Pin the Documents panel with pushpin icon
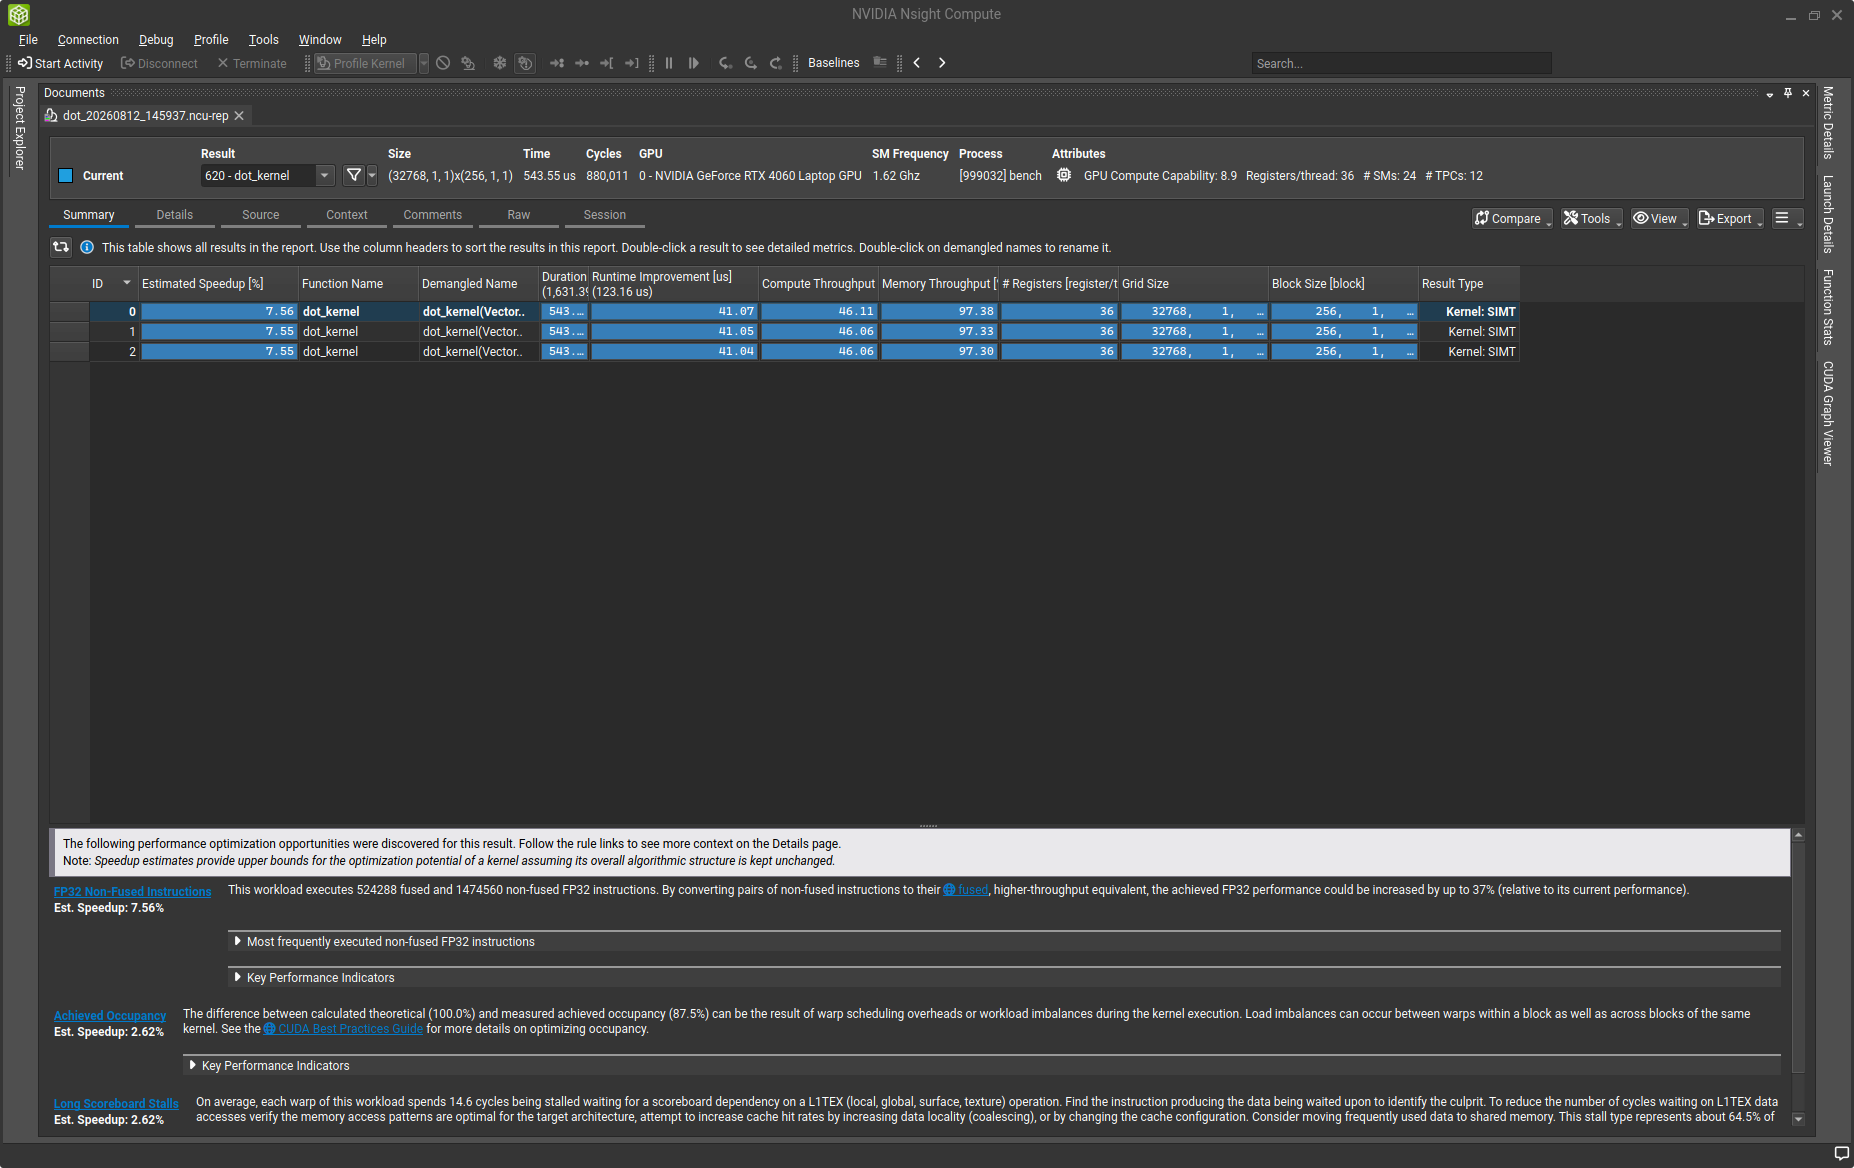Viewport: 1854px width, 1168px height. [1788, 93]
